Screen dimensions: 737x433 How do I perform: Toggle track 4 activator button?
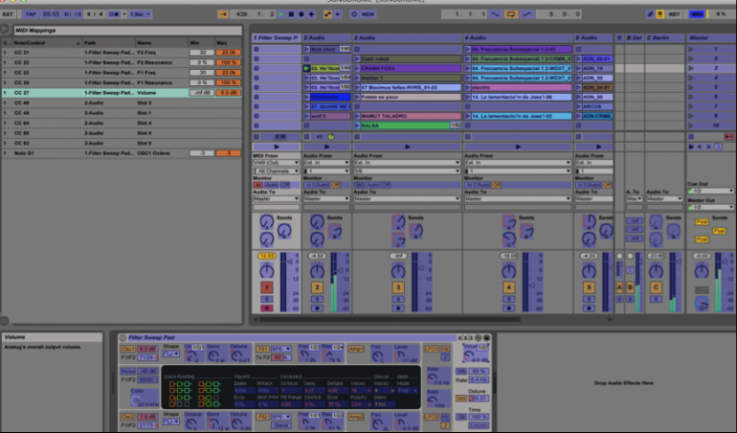(x=509, y=287)
